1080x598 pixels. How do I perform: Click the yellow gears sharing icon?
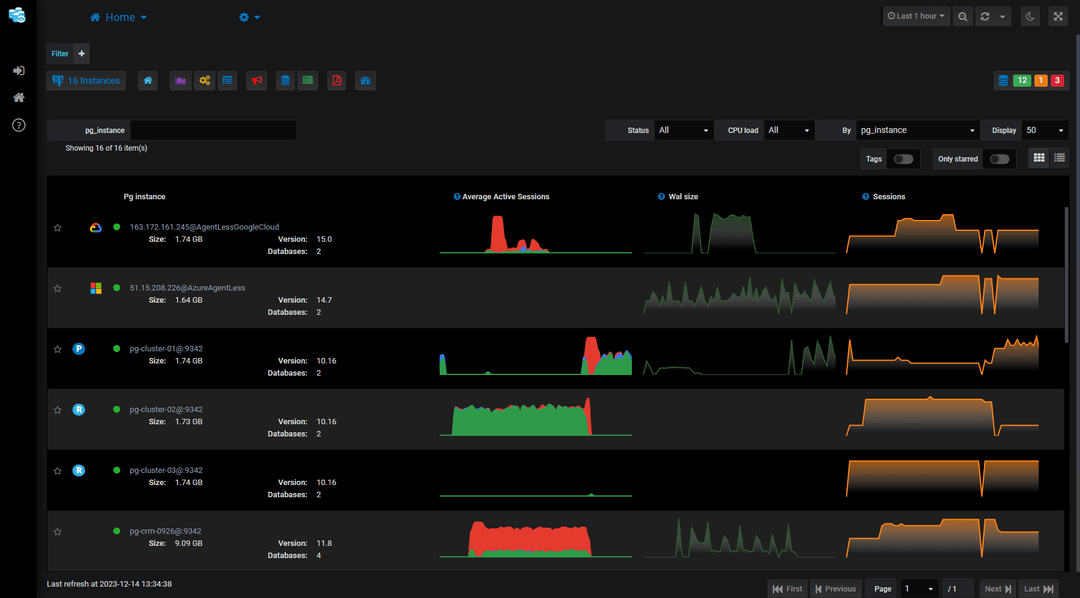coord(204,80)
